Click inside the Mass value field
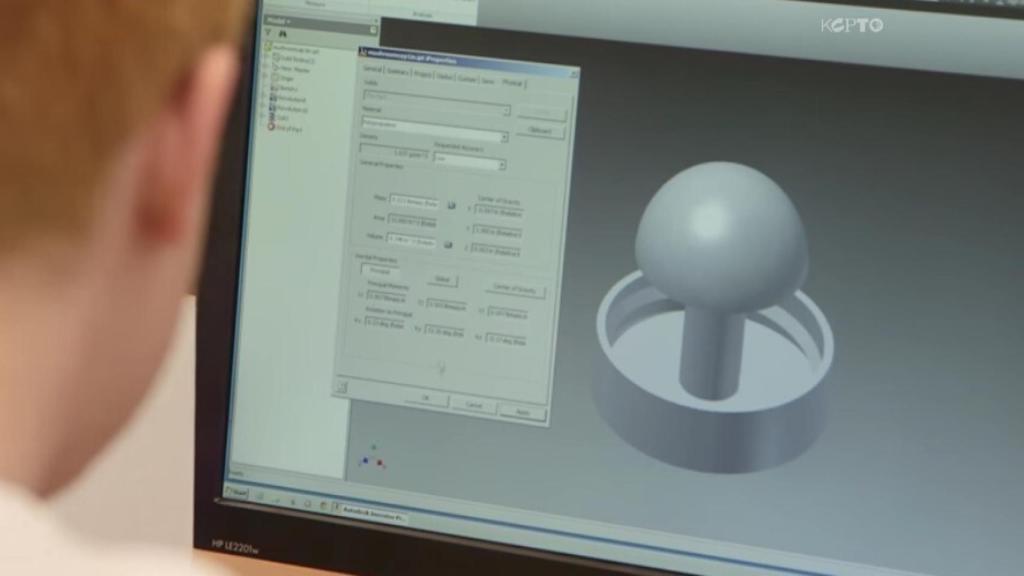 pos(413,202)
